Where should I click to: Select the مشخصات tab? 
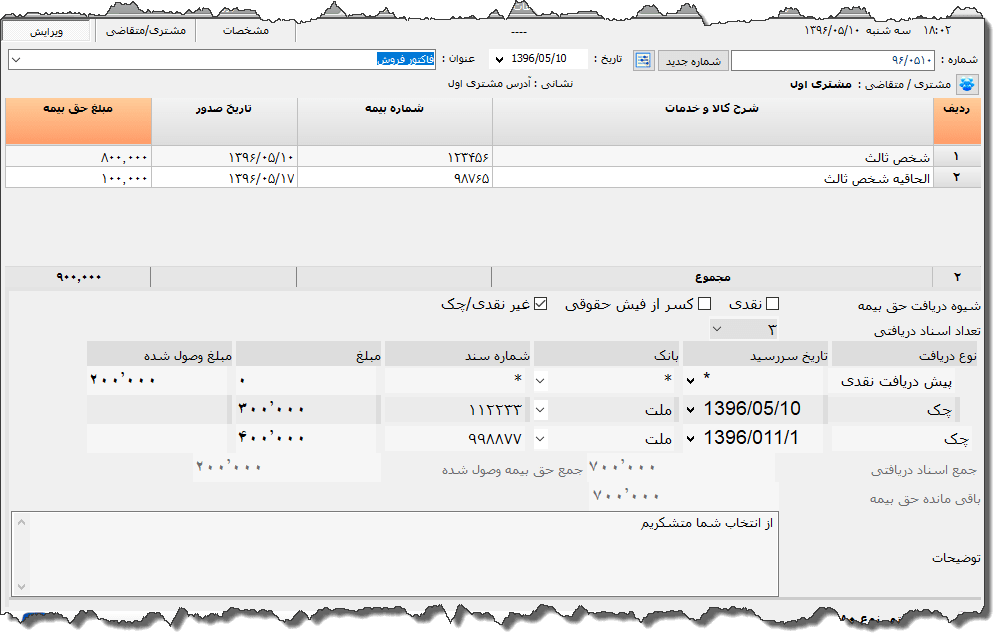[245, 31]
